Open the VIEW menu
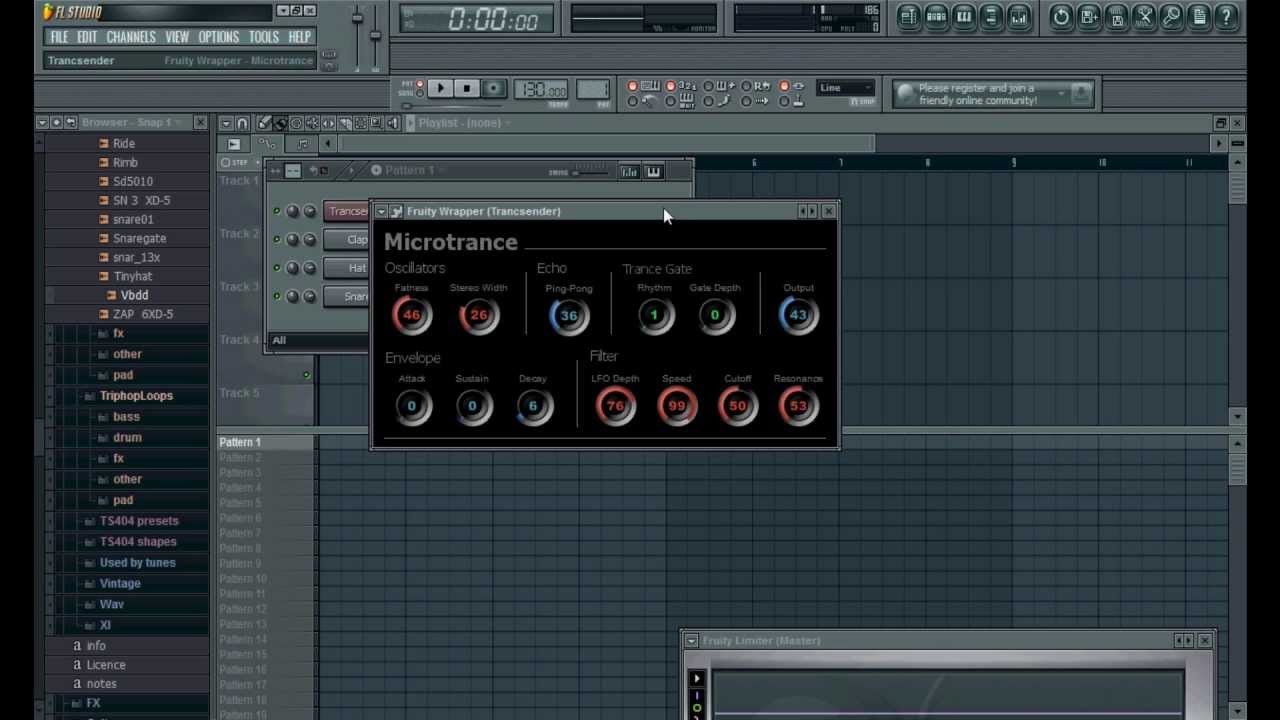Viewport: 1280px width, 720px height. (177, 37)
